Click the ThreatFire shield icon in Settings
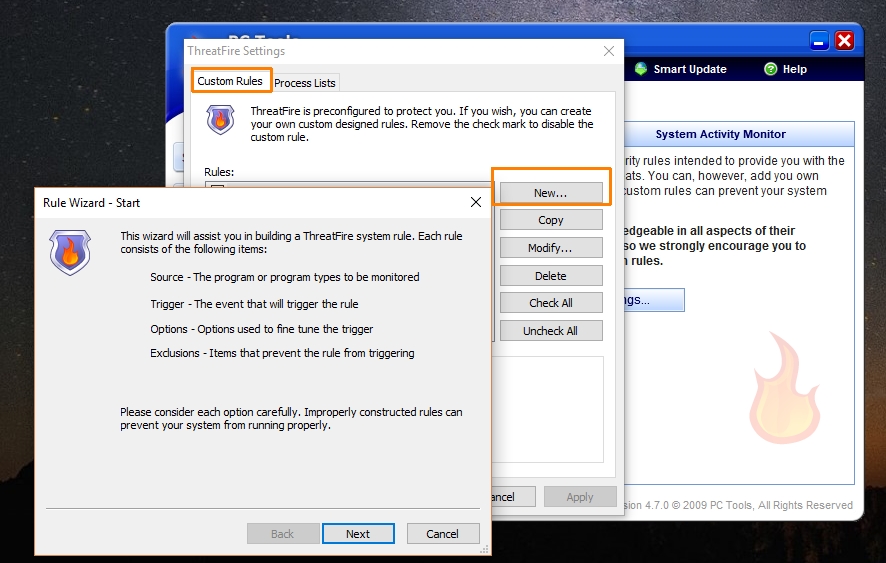 point(220,119)
